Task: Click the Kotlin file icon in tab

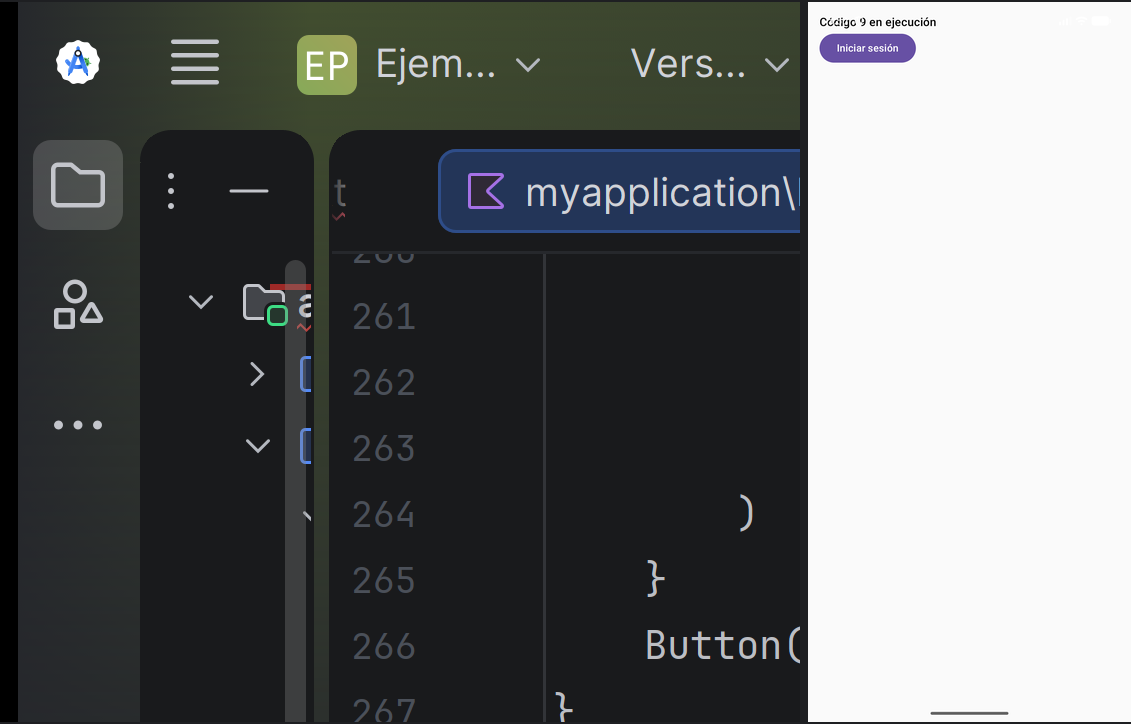Action: (485, 191)
